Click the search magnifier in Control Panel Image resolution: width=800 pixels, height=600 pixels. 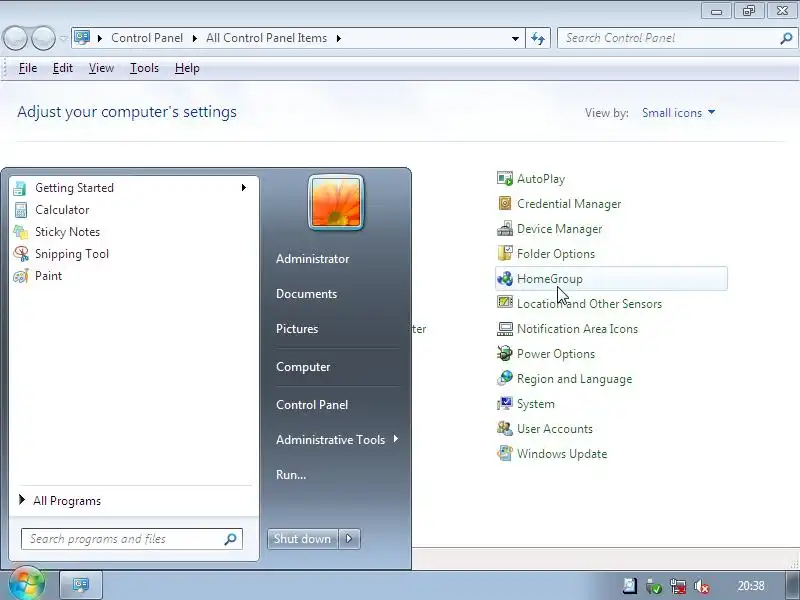coord(786,38)
